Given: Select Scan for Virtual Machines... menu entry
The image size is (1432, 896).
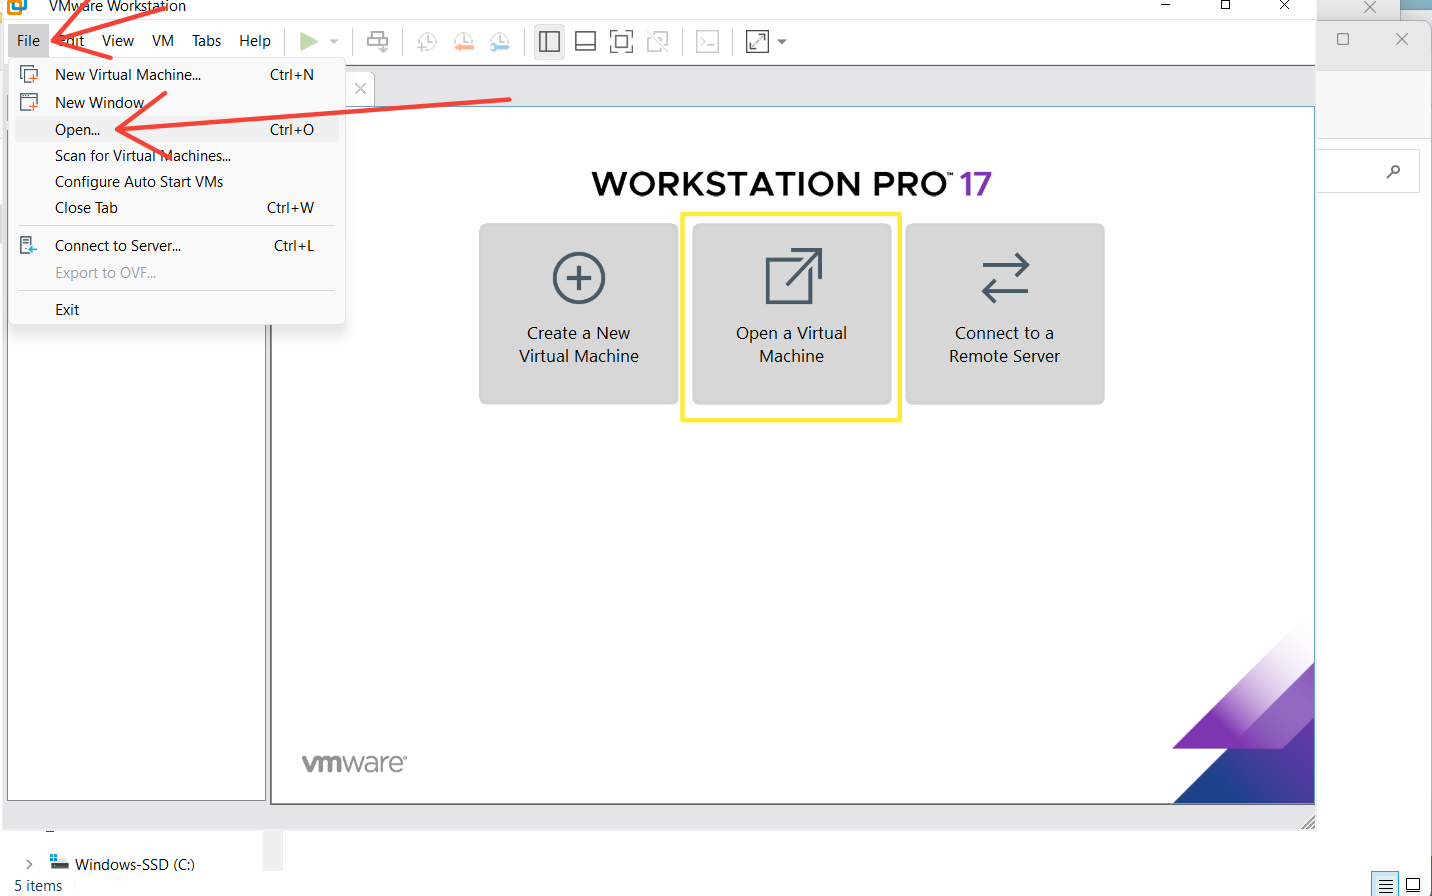Looking at the screenshot, I should pyautogui.click(x=176, y=156).
